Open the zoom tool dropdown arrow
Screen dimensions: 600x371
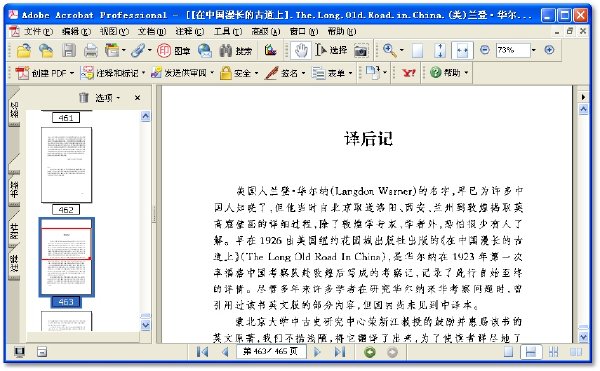click(x=401, y=50)
